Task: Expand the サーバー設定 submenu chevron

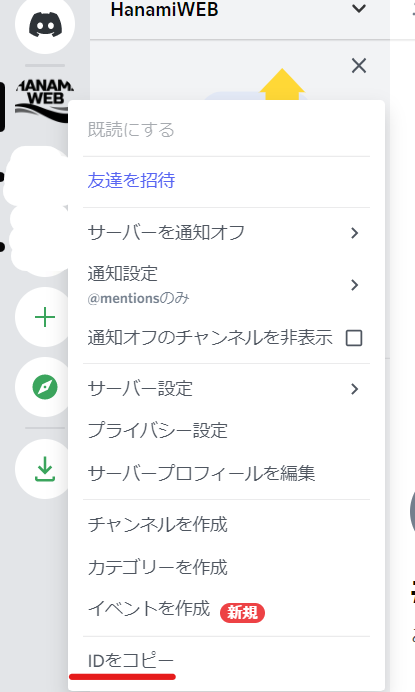Action: [354, 388]
